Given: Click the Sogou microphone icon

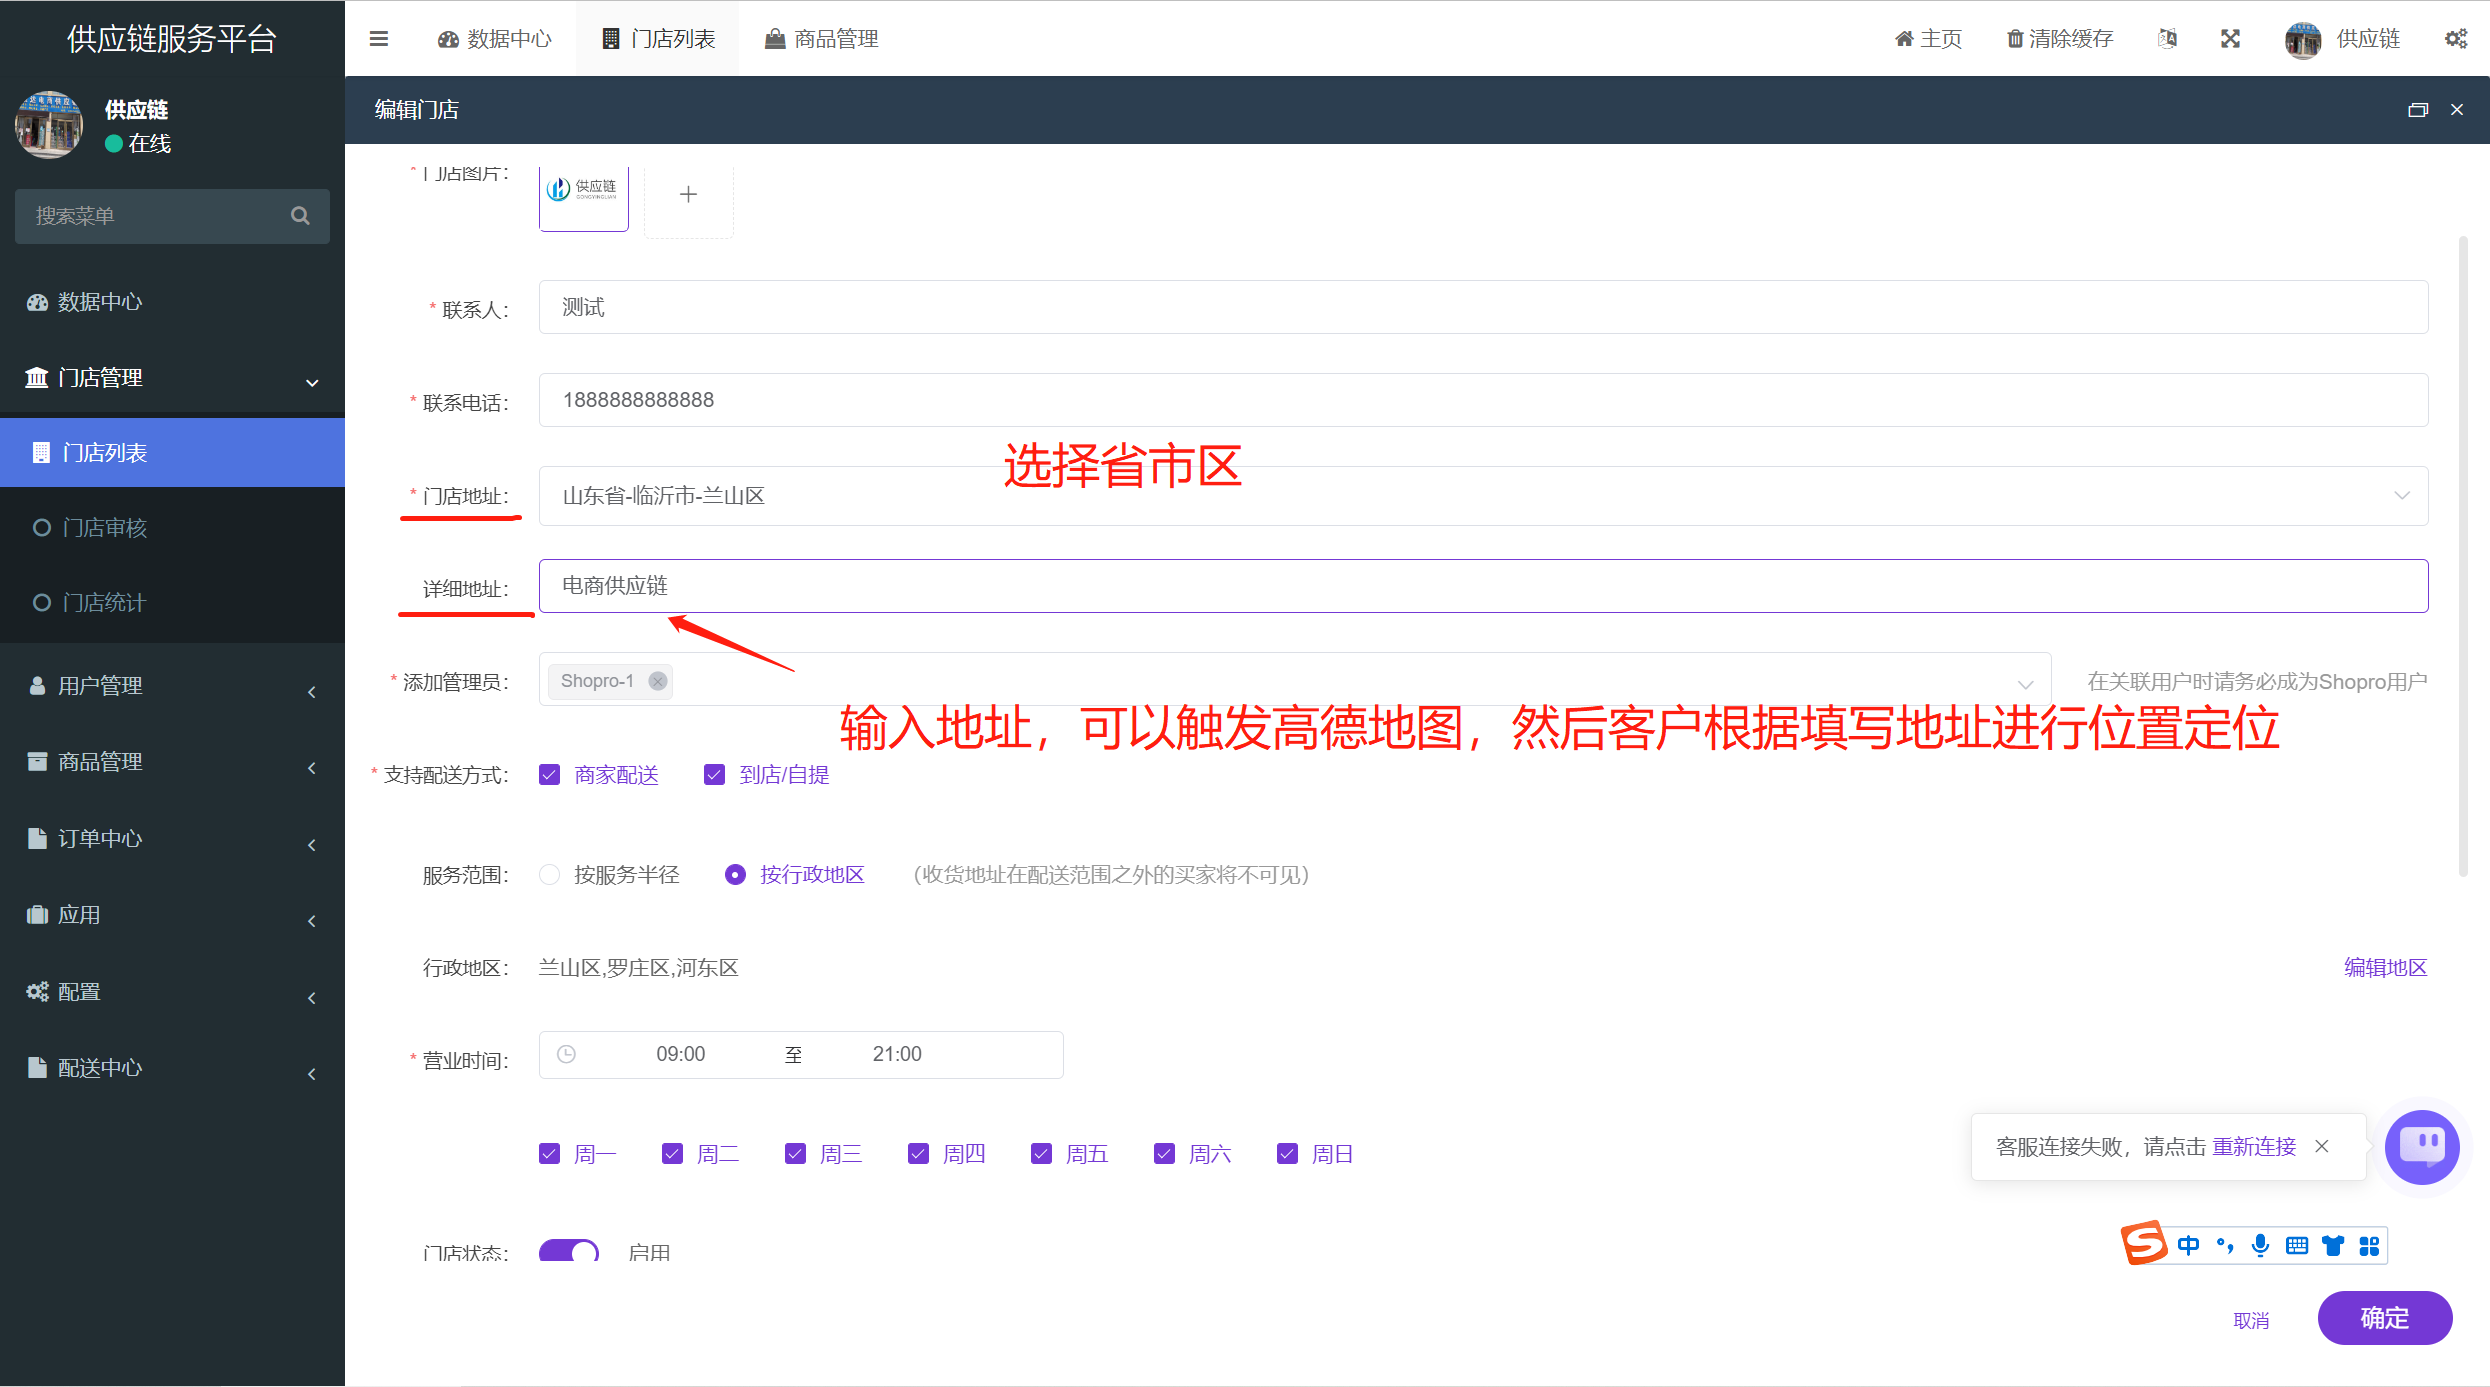Looking at the screenshot, I should pos(2260,1246).
